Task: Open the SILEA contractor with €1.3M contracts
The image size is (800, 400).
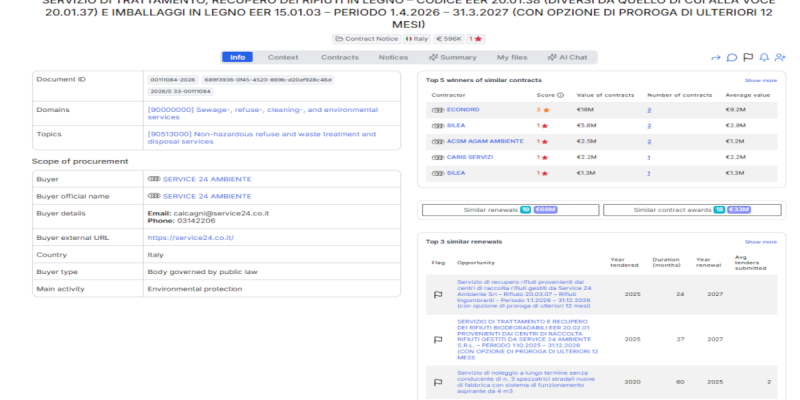Action: coord(456,173)
